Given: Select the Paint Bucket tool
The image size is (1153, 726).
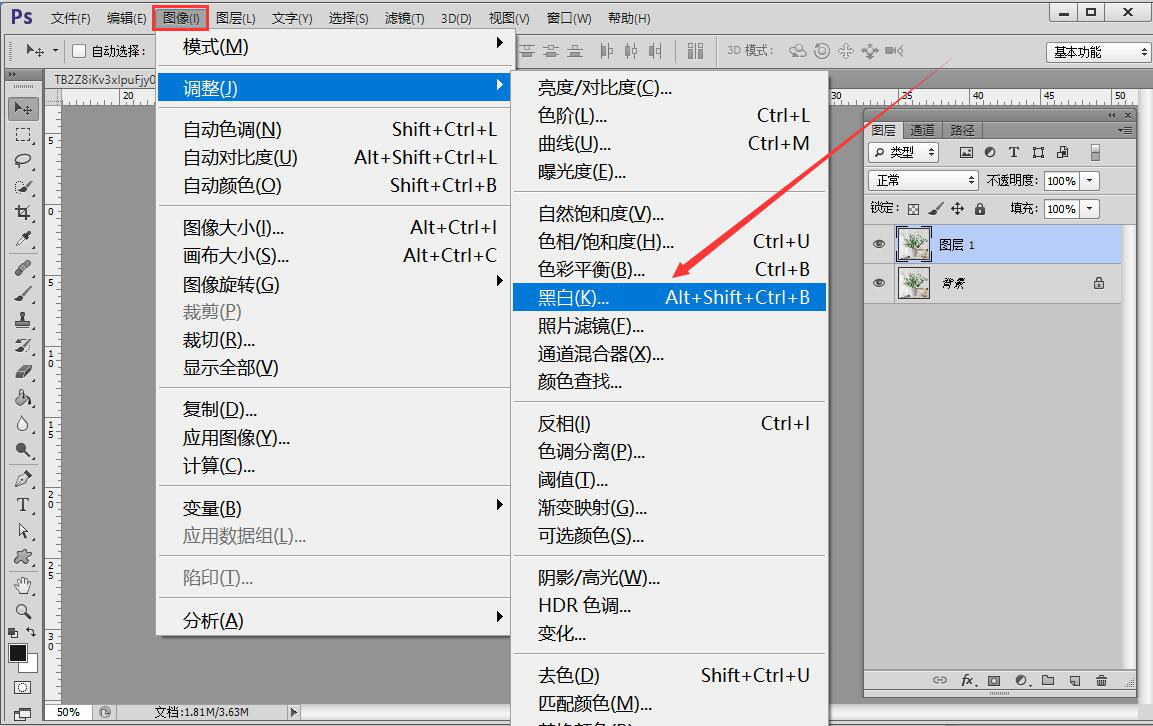Looking at the screenshot, I should point(24,398).
